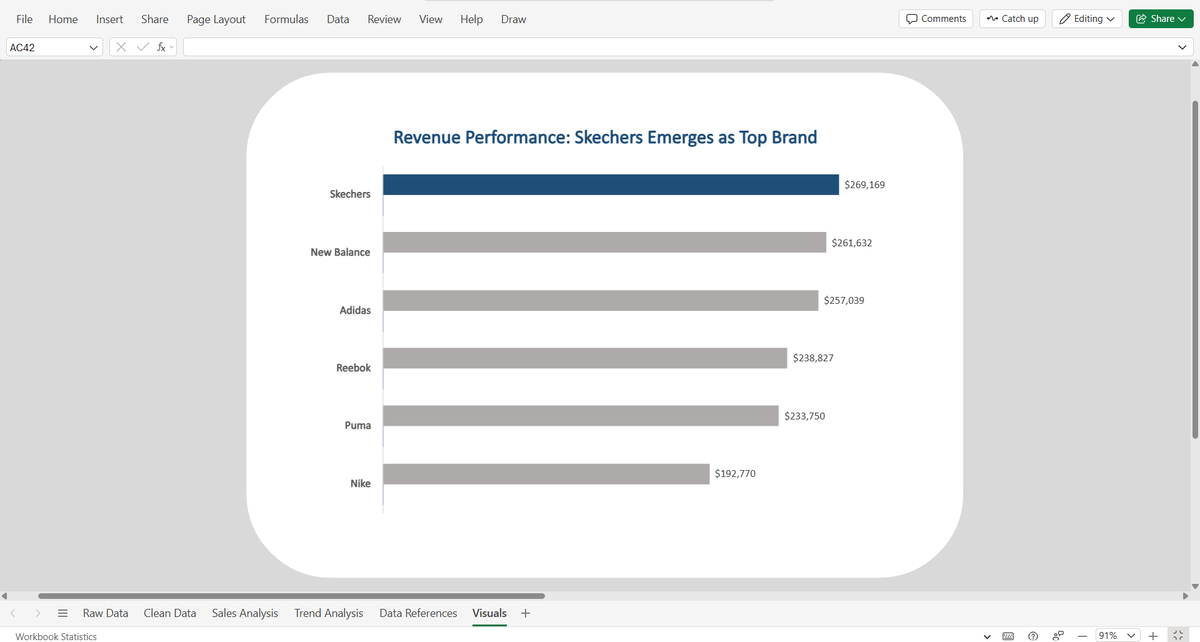1200x642 pixels.
Task: Select the New Balance gray bar
Action: tap(605, 242)
